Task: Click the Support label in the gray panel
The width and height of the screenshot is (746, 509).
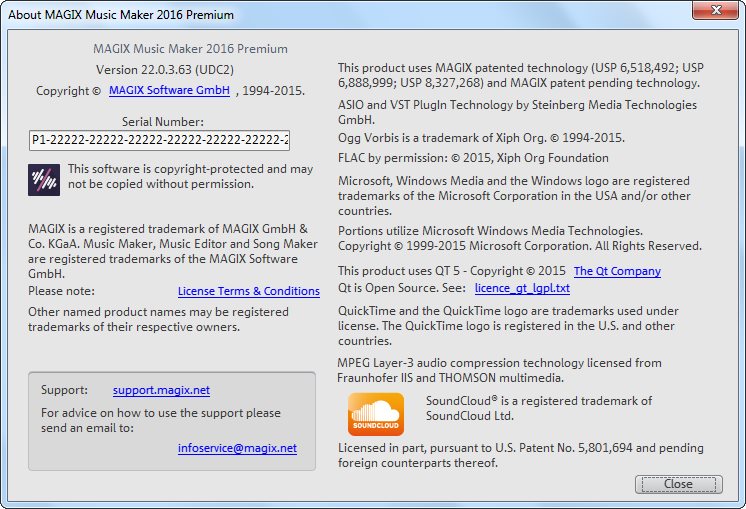Action: pyautogui.click(x=64, y=390)
